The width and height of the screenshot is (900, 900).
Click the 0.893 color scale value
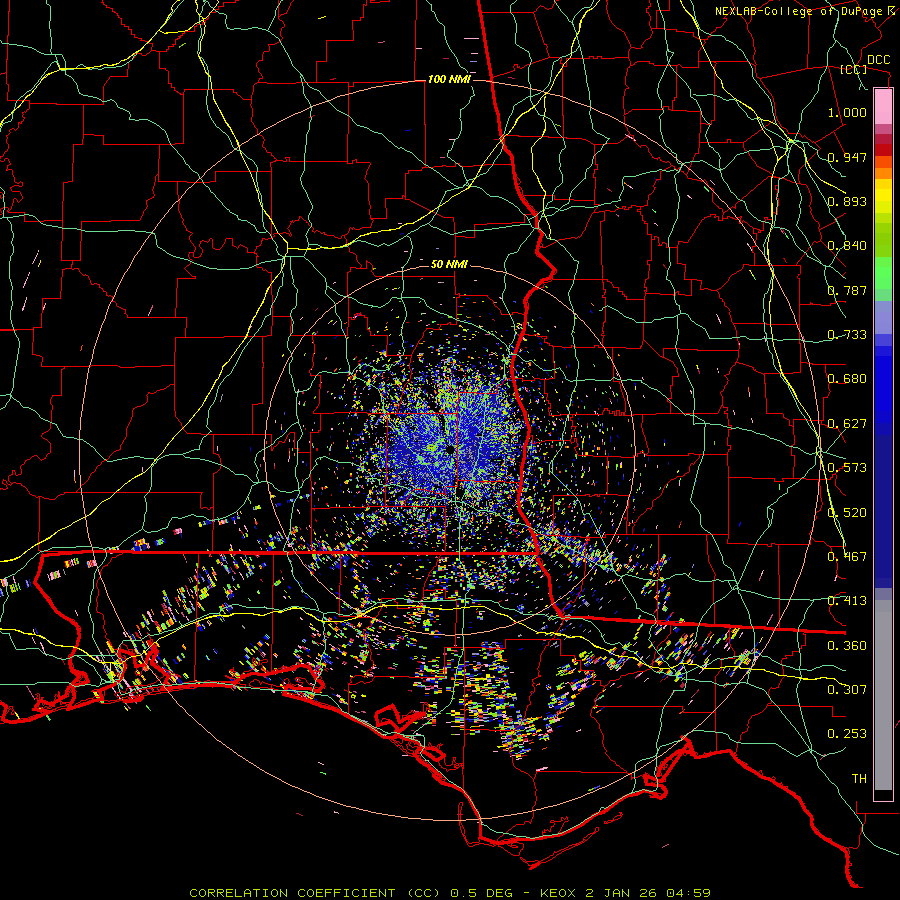click(x=847, y=201)
